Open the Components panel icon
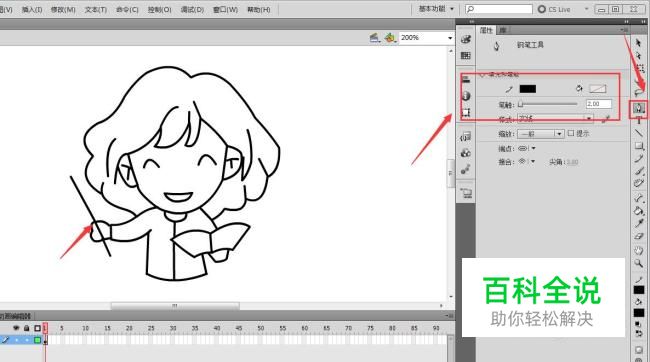Screen dimensions: 650x362 coord(466,153)
